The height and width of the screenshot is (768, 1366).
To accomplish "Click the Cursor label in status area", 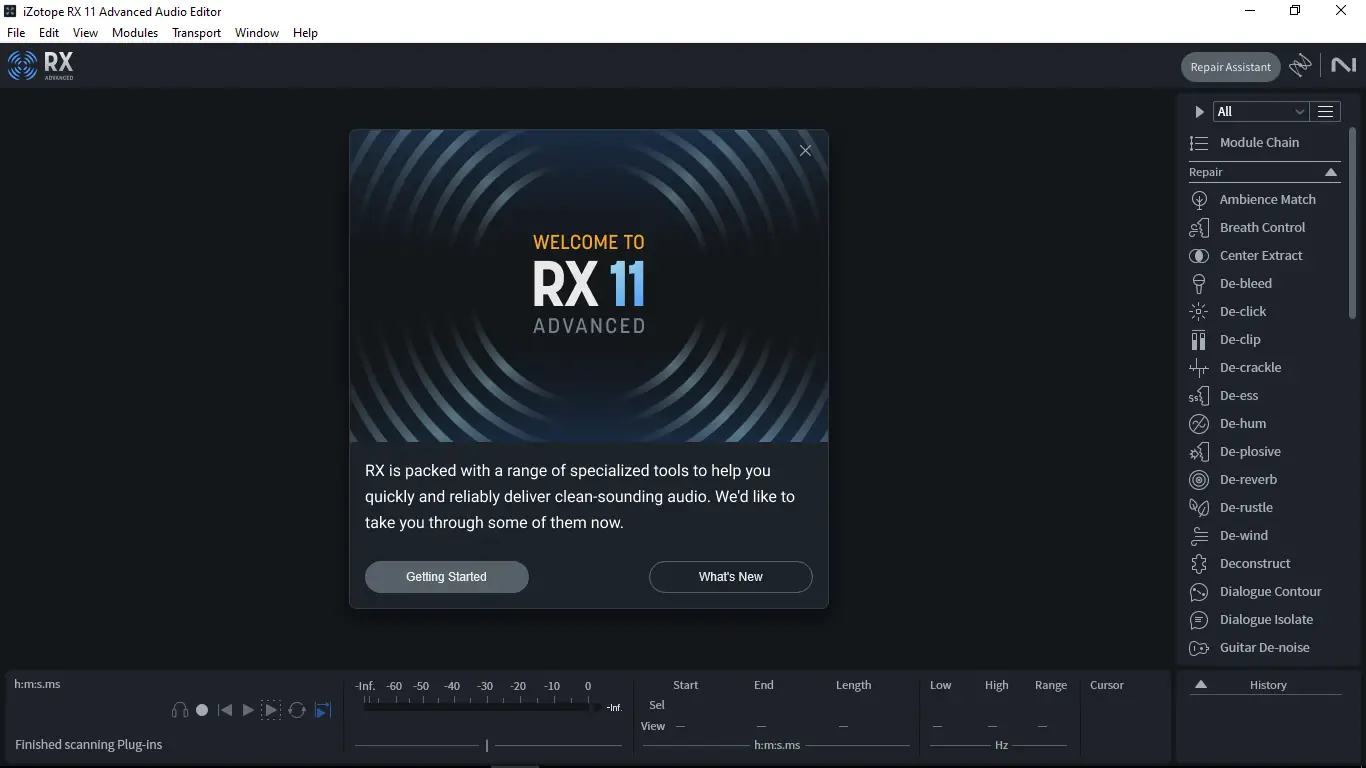I will pos(1106,685).
